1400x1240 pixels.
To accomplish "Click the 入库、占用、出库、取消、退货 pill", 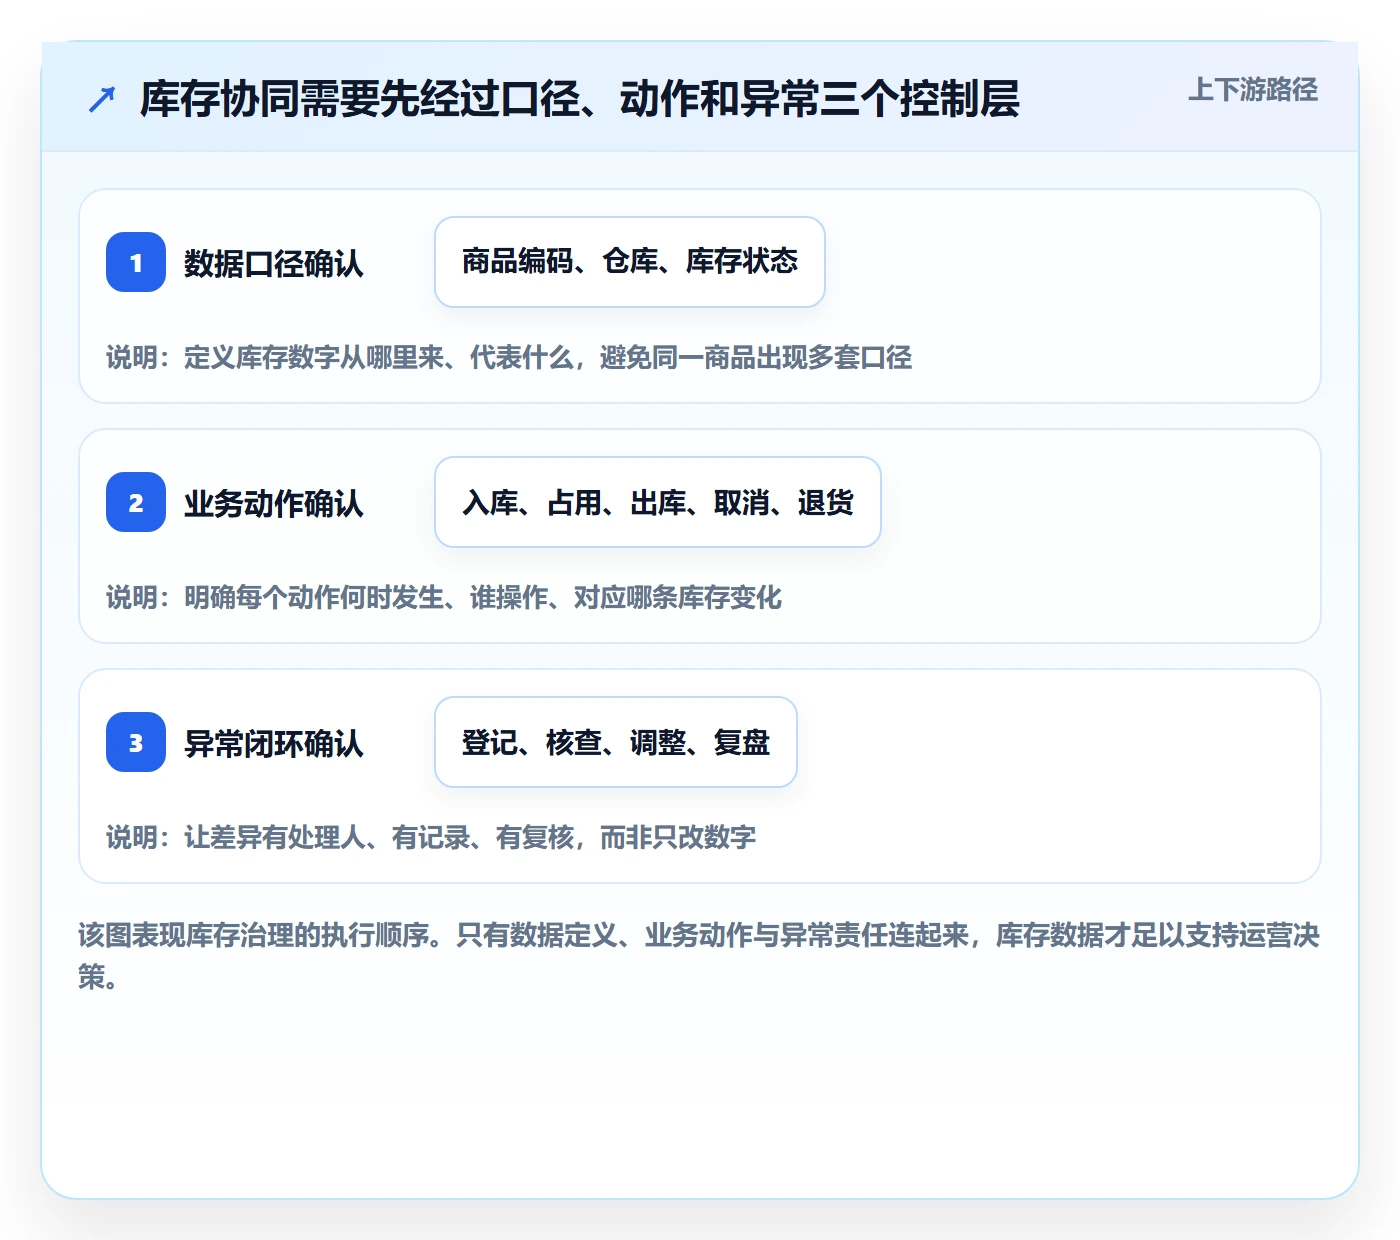I will (658, 502).
